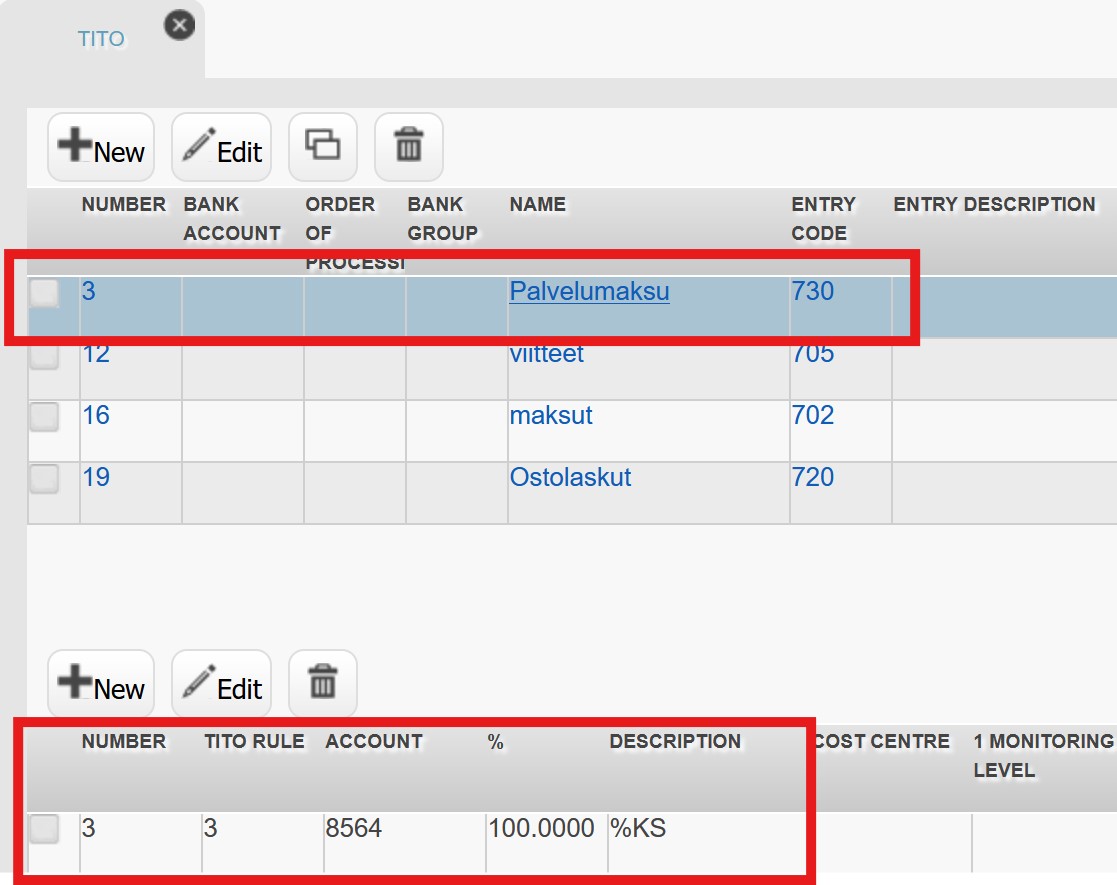
Task: Sort by 1 MONITORING LEVEL column header
Action: (x=1044, y=756)
